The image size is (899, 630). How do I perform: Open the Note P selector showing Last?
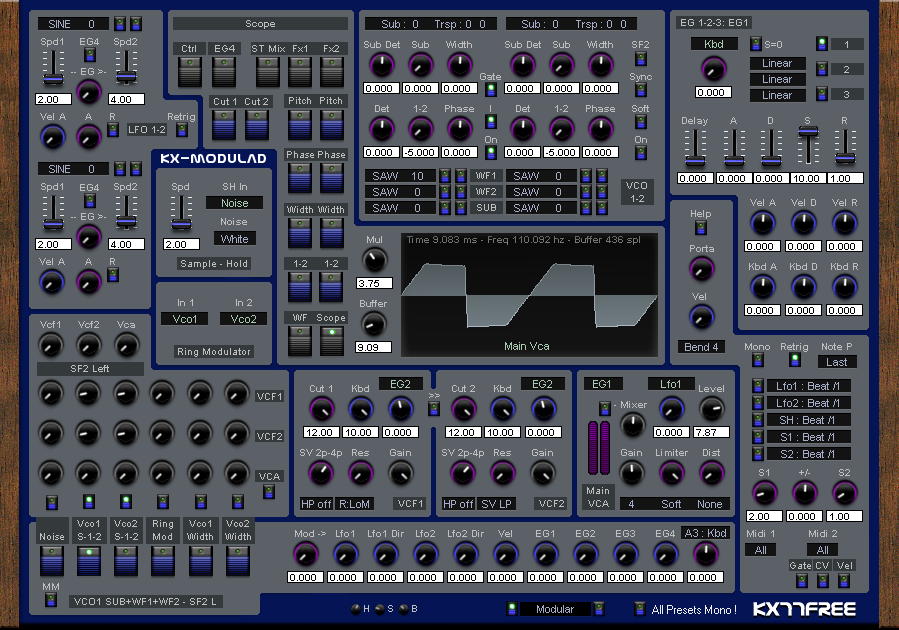pyautogui.click(x=837, y=362)
